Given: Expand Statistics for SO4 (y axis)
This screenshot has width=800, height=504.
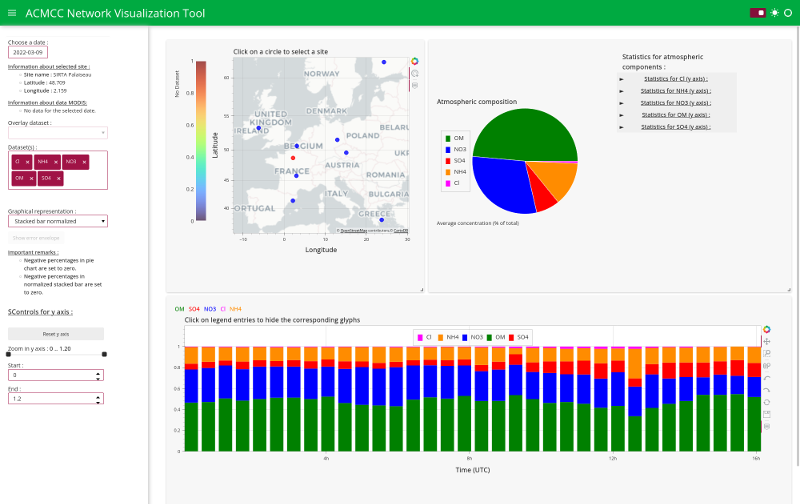Looking at the screenshot, I should tap(676, 127).
